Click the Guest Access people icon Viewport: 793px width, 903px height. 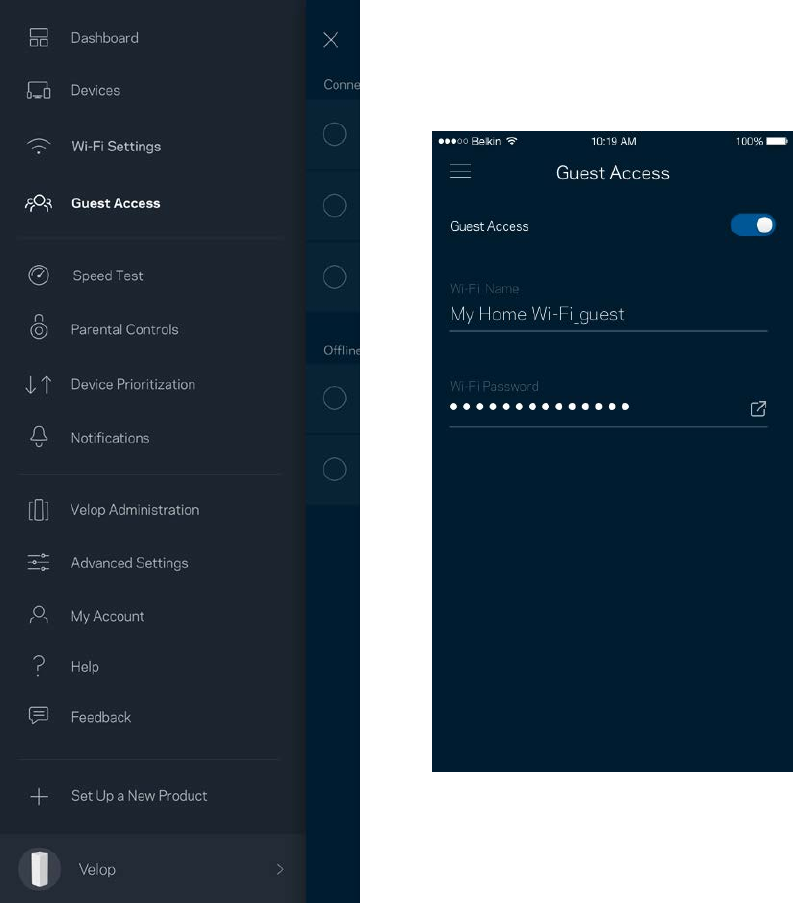[x=39, y=203]
